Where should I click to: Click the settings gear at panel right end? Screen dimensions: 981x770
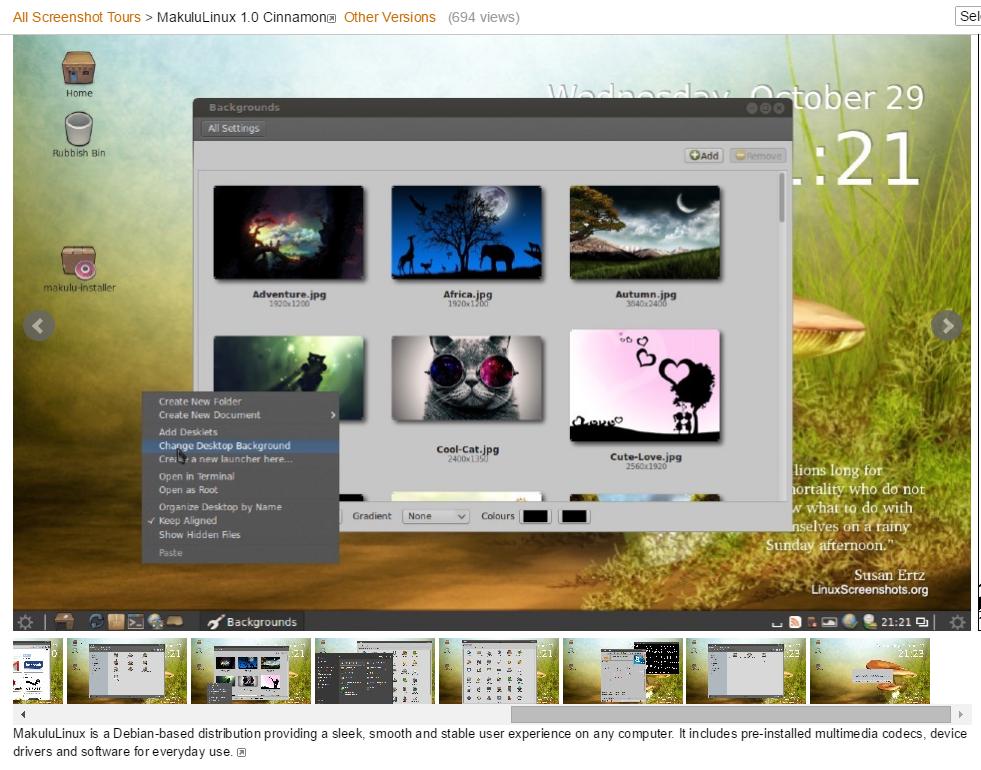coord(957,622)
